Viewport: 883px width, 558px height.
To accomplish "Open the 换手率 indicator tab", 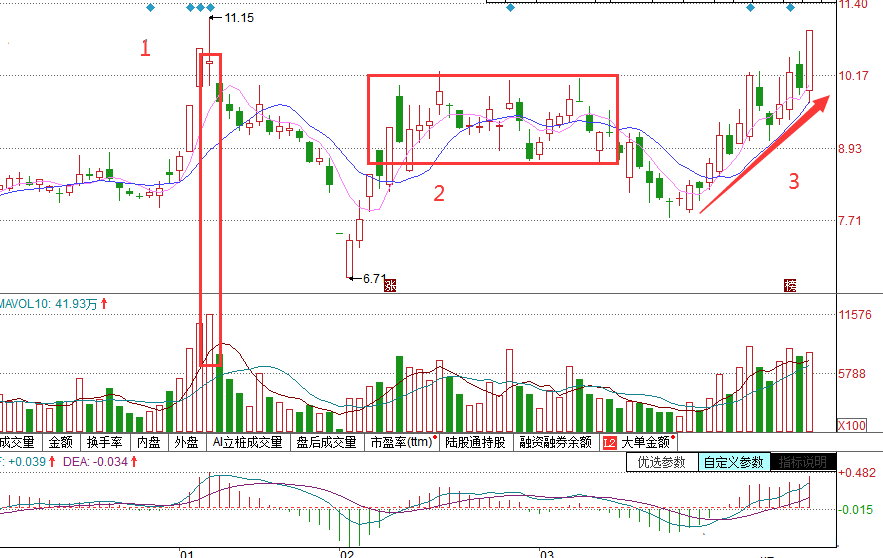I will click(104, 442).
